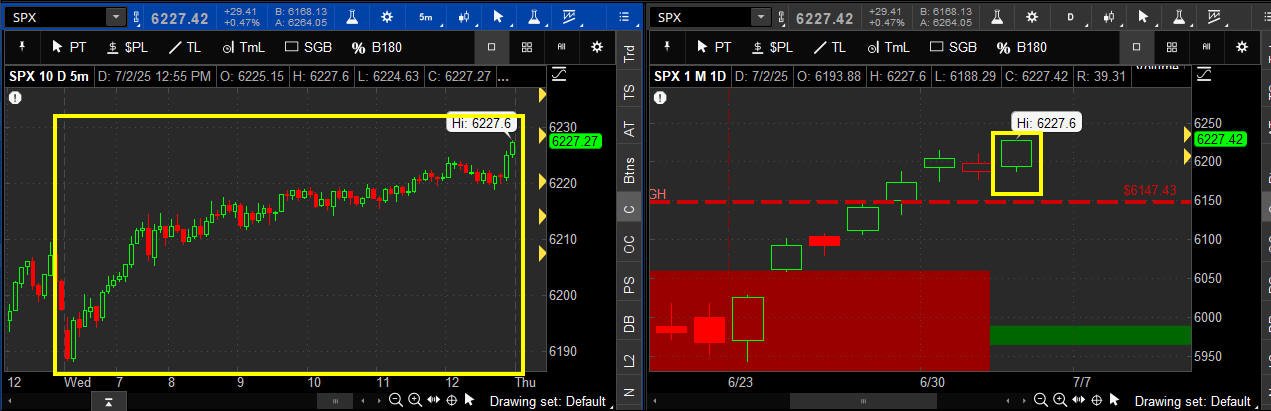Pin the right drawing toolbar

[666, 47]
